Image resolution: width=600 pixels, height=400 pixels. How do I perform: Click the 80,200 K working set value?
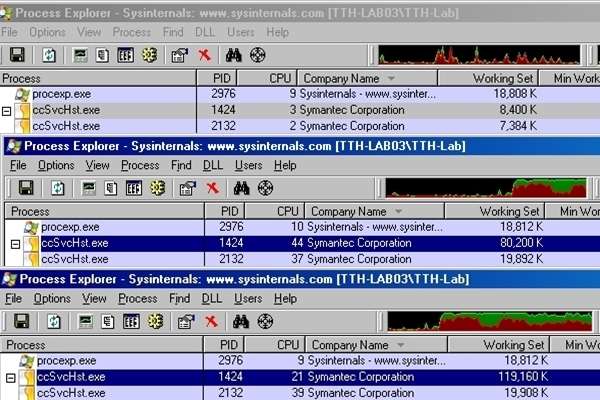(x=521, y=243)
